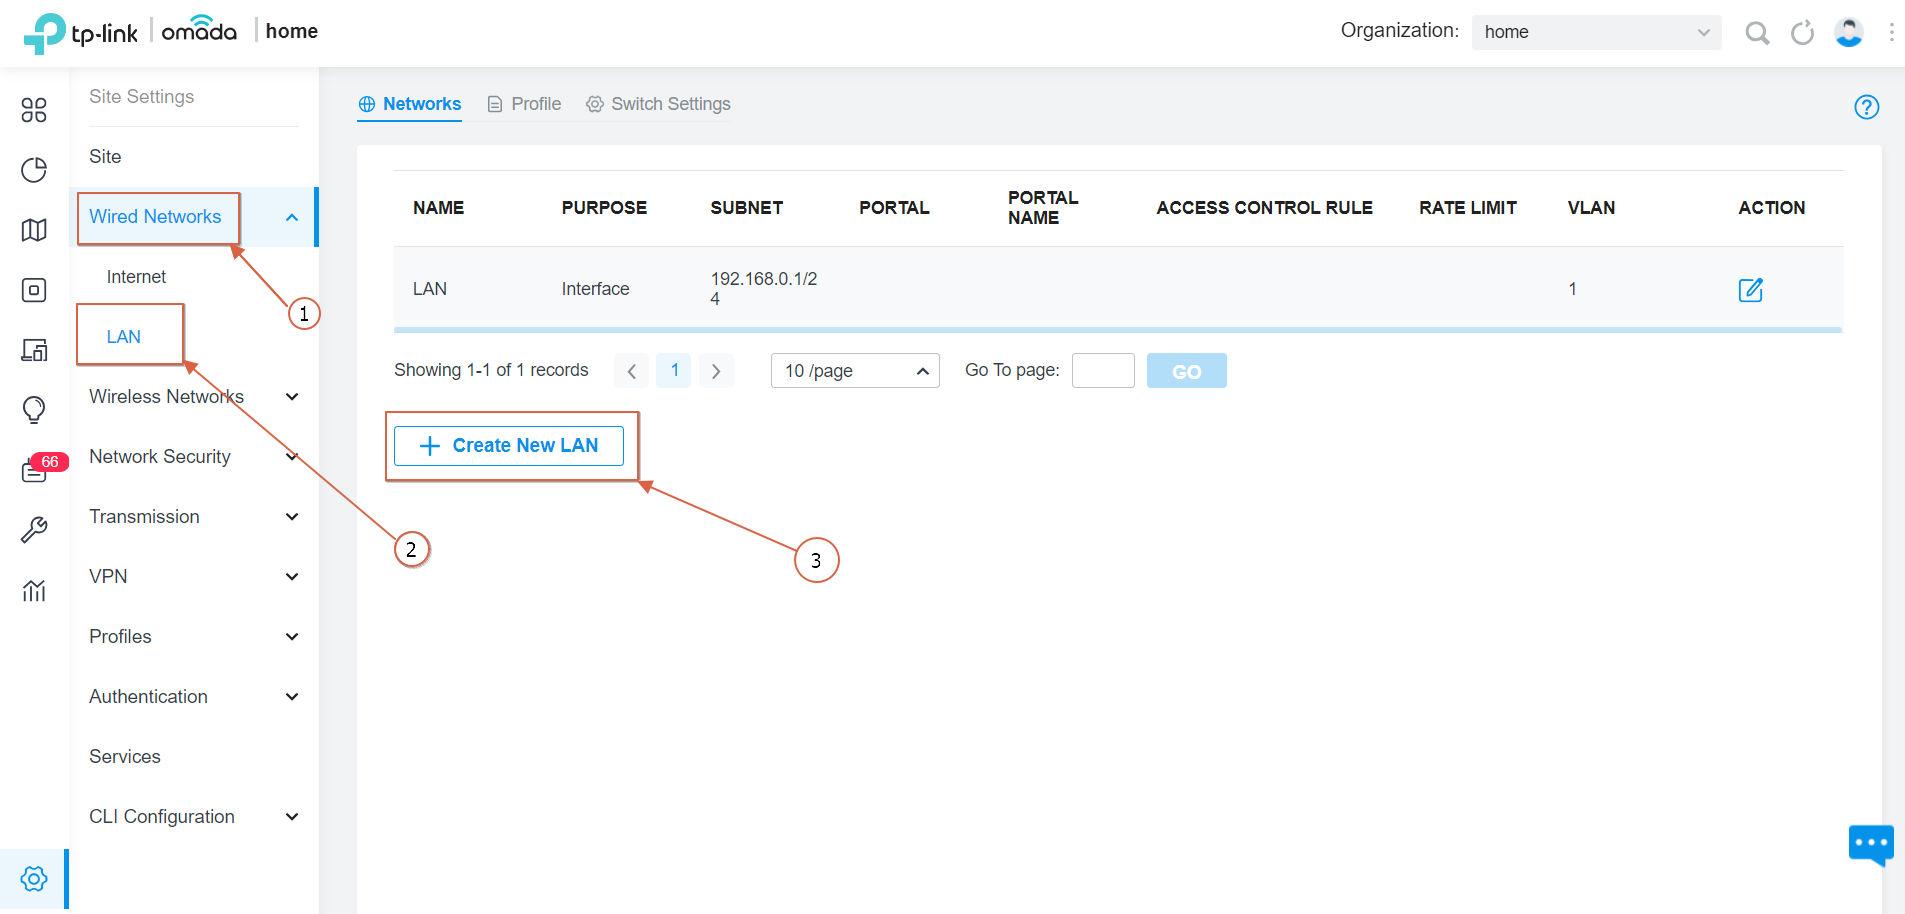The image size is (1905, 914).
Task: Expand the CLI Configuration section
Action: point(292,817)
